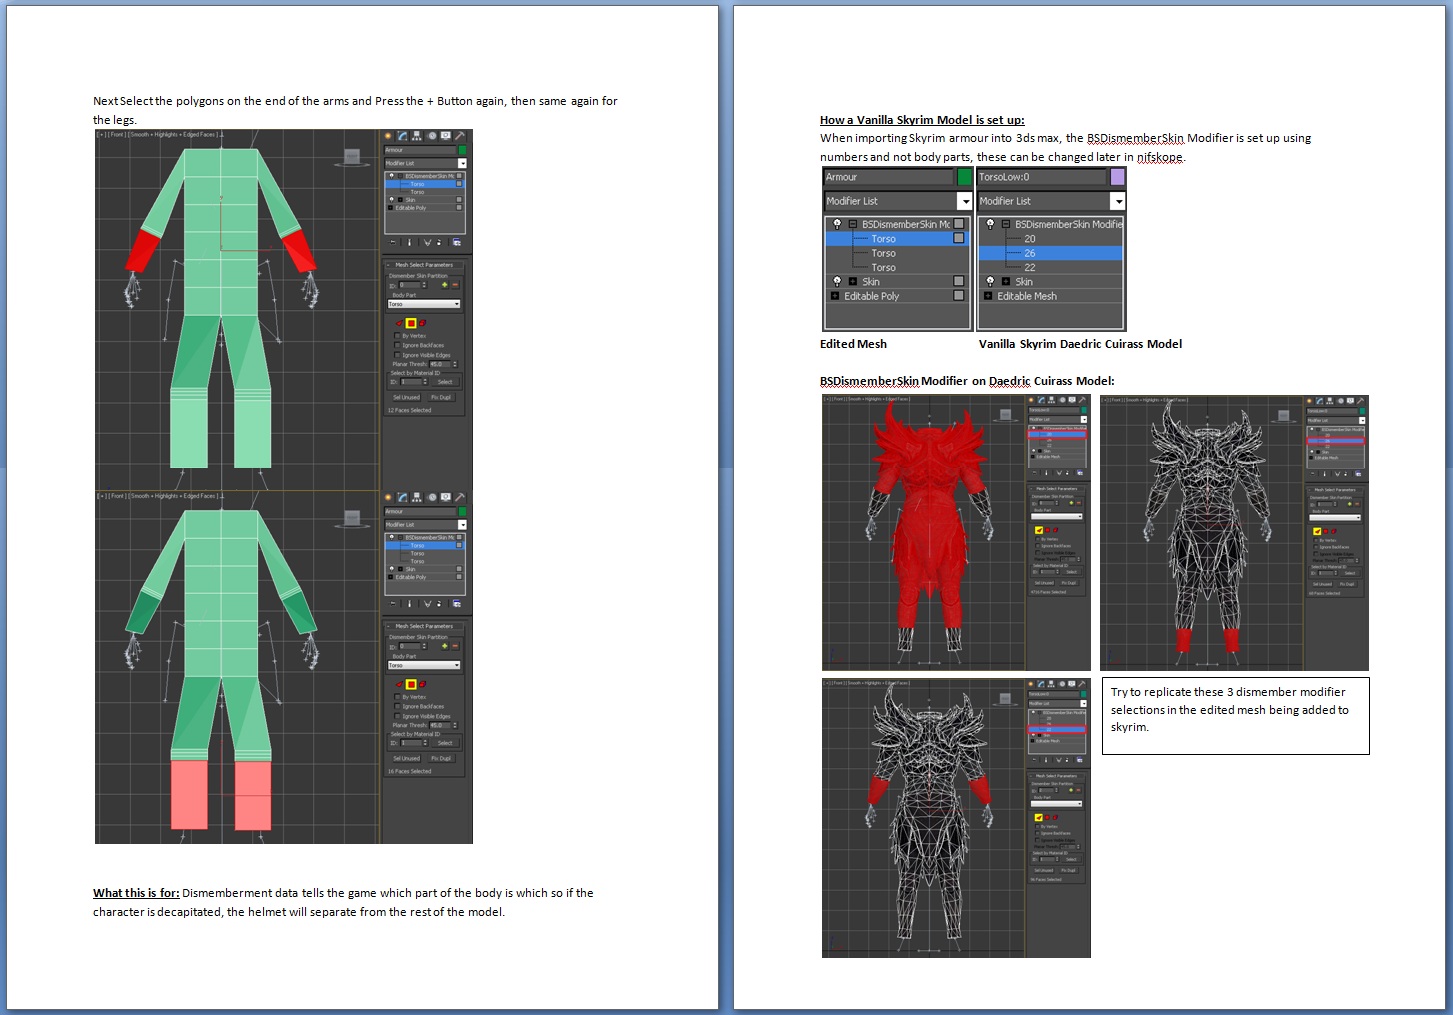
Task: Click Hierarchy tab icon in lower-left screenshot
Action: point(417,497)
